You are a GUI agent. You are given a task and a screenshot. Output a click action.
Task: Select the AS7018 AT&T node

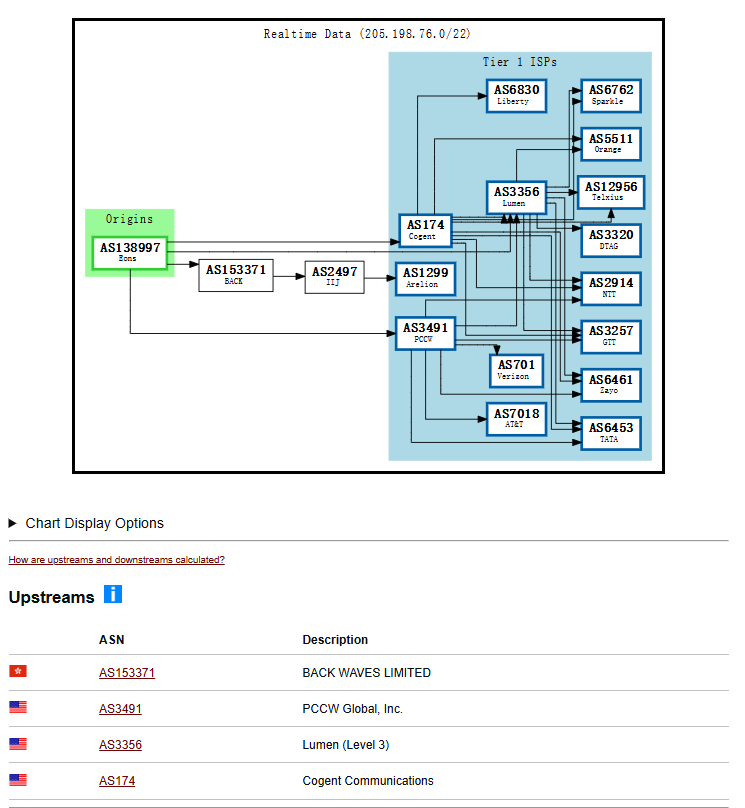point(516,419)
